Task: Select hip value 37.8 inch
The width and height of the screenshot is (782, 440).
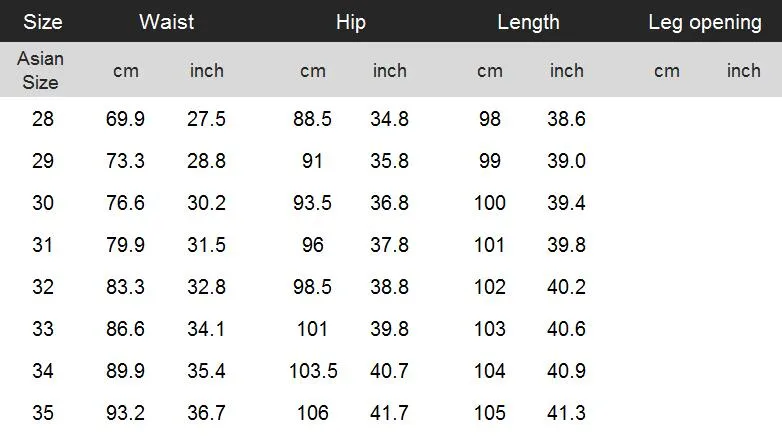Action: coord(390,244)
